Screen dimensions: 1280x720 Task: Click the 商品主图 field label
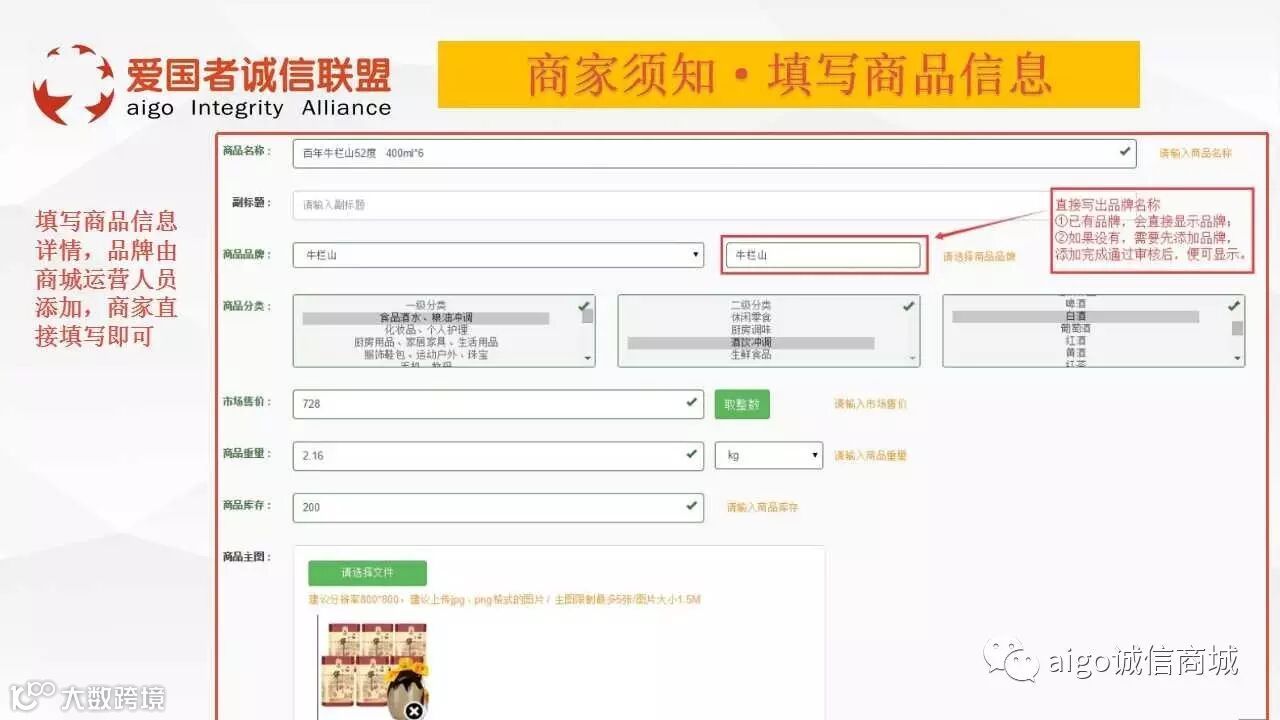(246, 556)
